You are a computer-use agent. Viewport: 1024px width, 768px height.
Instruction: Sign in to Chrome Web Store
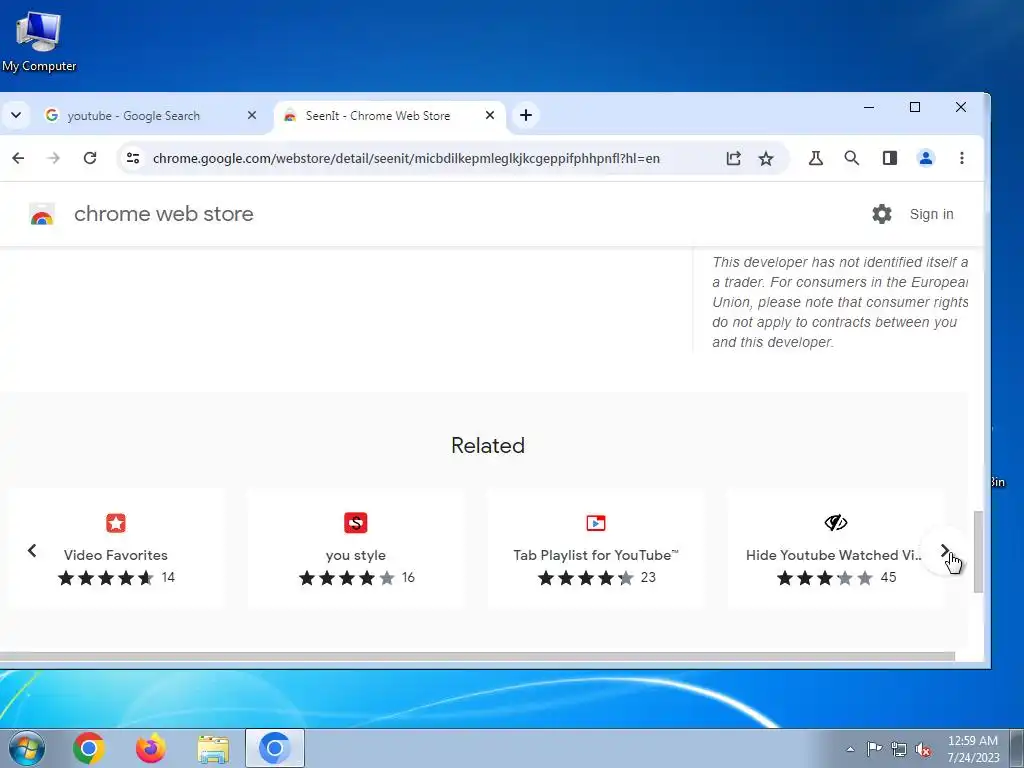pyautogui.click(x=931, y=214)
